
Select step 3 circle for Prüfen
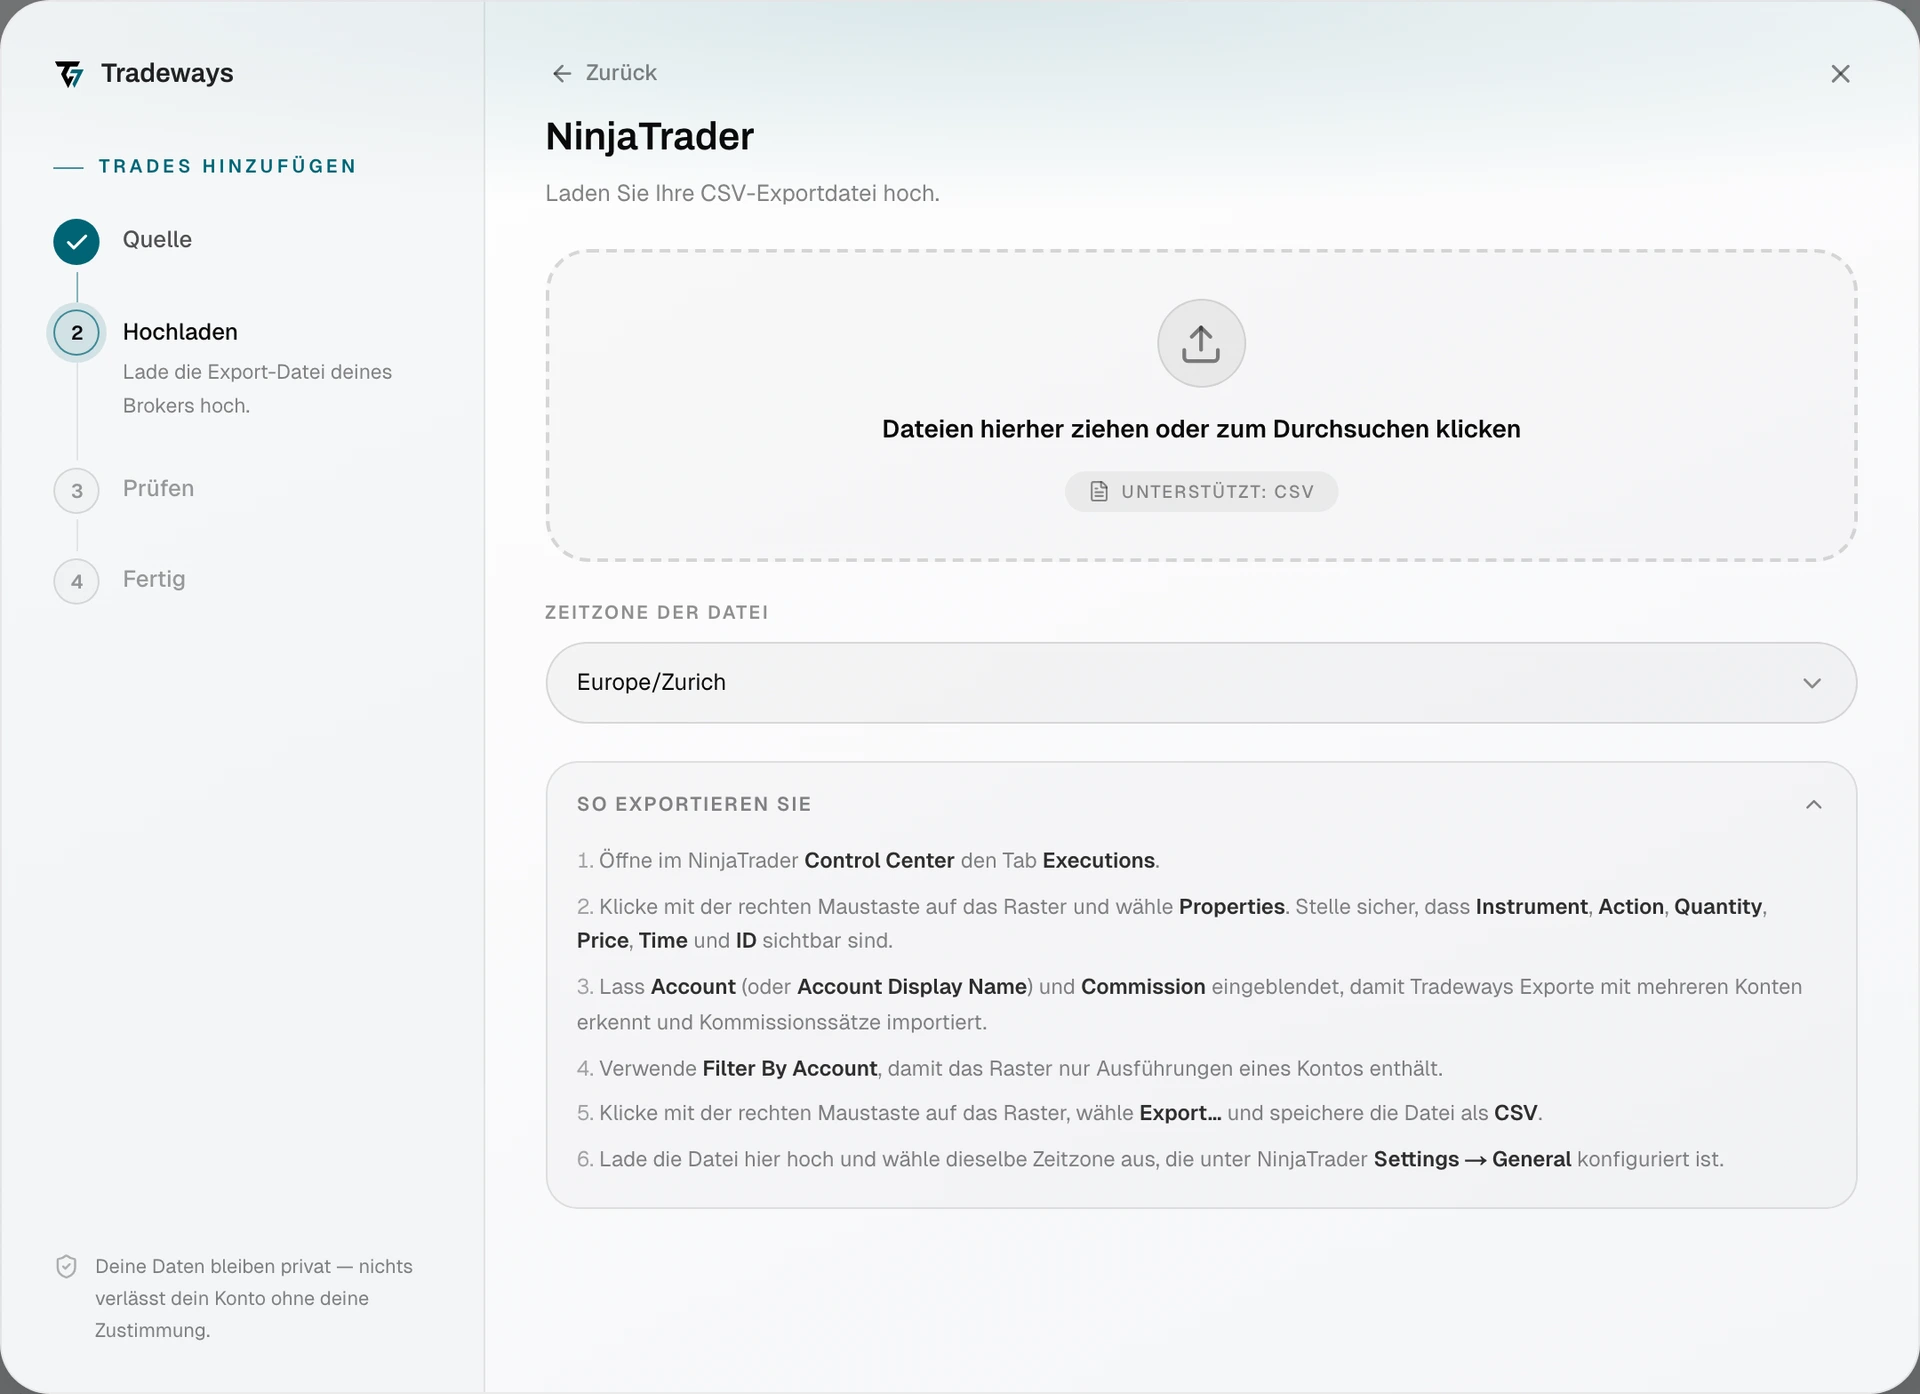point(77,491)
